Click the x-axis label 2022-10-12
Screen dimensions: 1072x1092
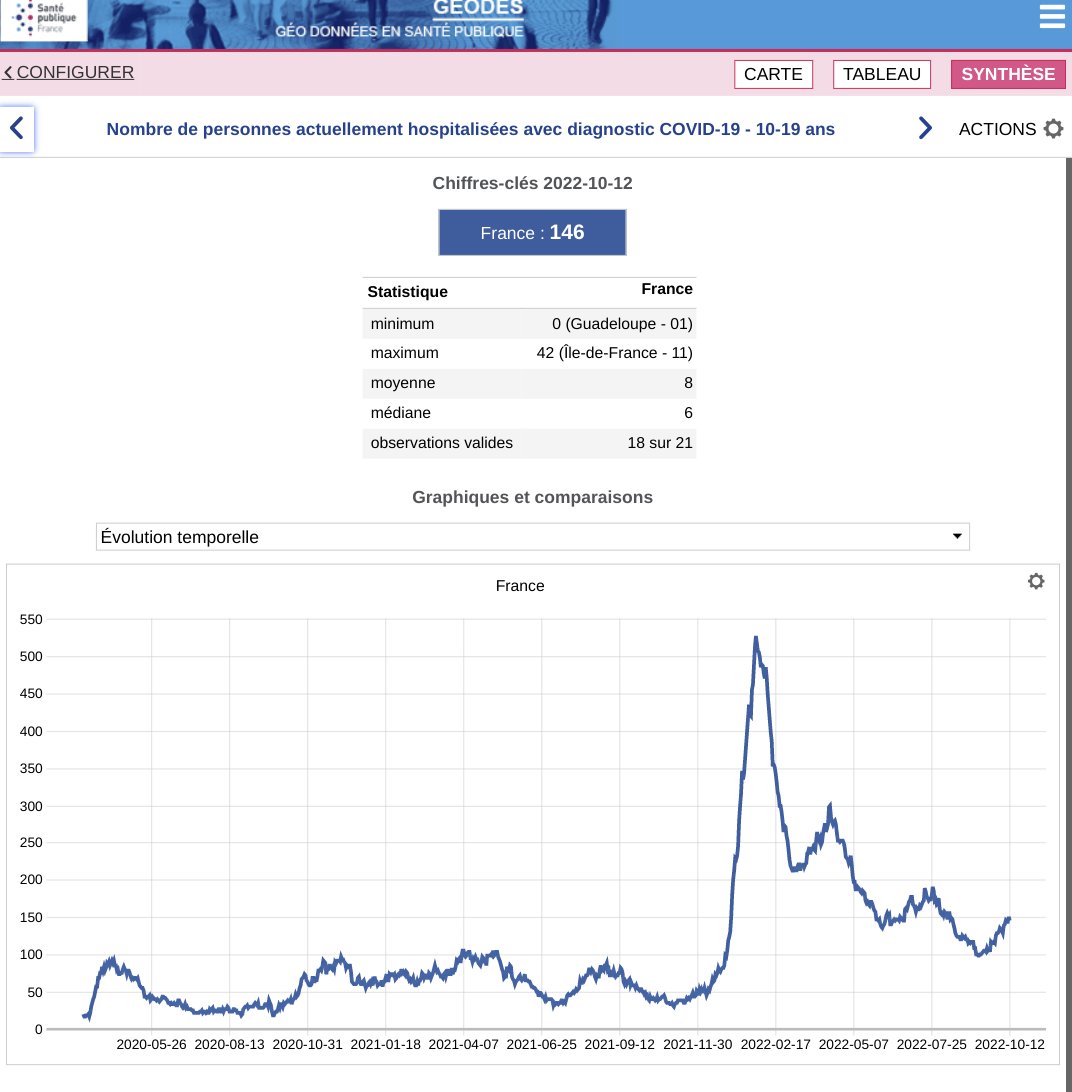point(1009,1045)
